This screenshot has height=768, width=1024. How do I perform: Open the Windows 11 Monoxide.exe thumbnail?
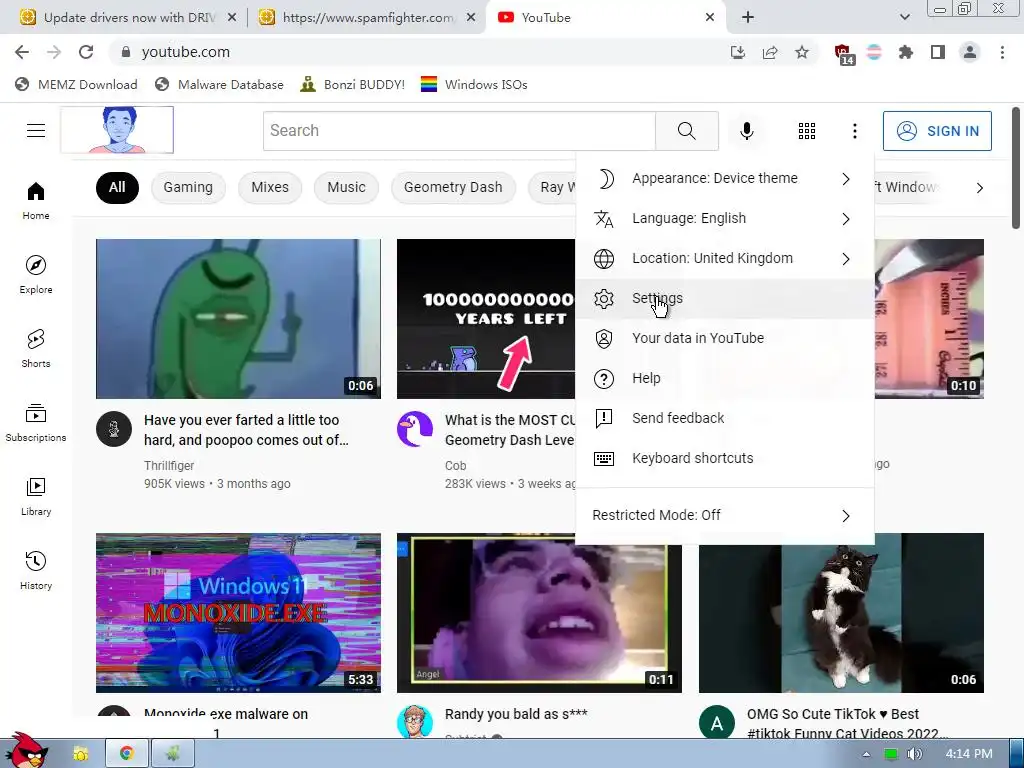pyautogui.click(x=238, y=613)
